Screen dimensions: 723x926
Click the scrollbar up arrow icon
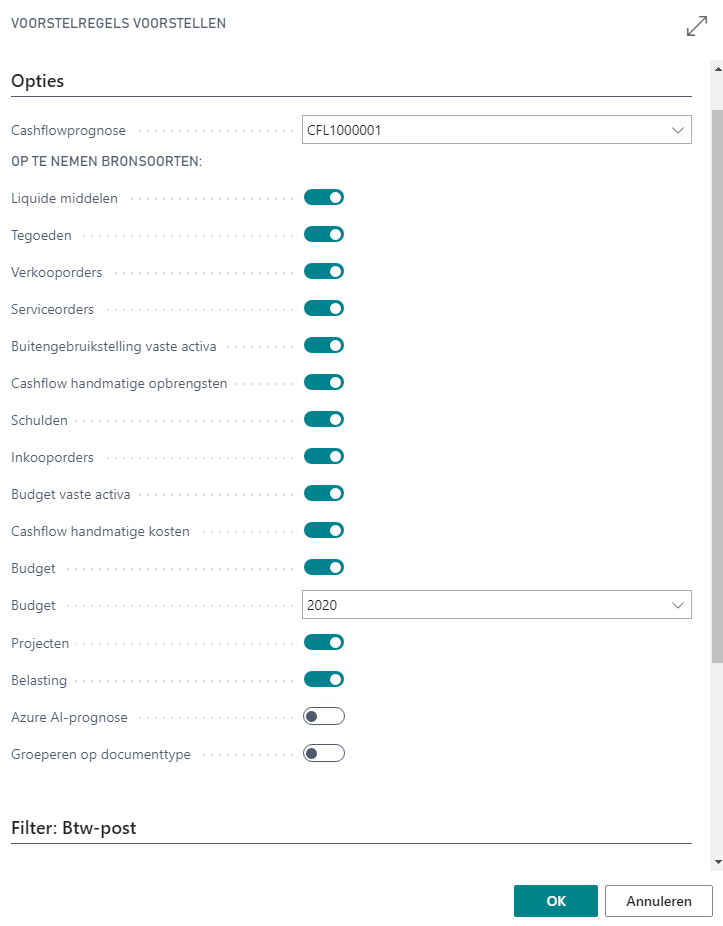point(714,69)
